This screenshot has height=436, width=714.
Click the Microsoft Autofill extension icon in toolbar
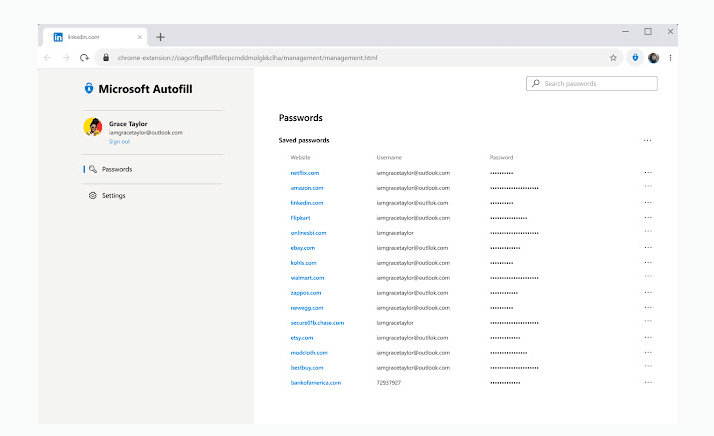point(635,58)
